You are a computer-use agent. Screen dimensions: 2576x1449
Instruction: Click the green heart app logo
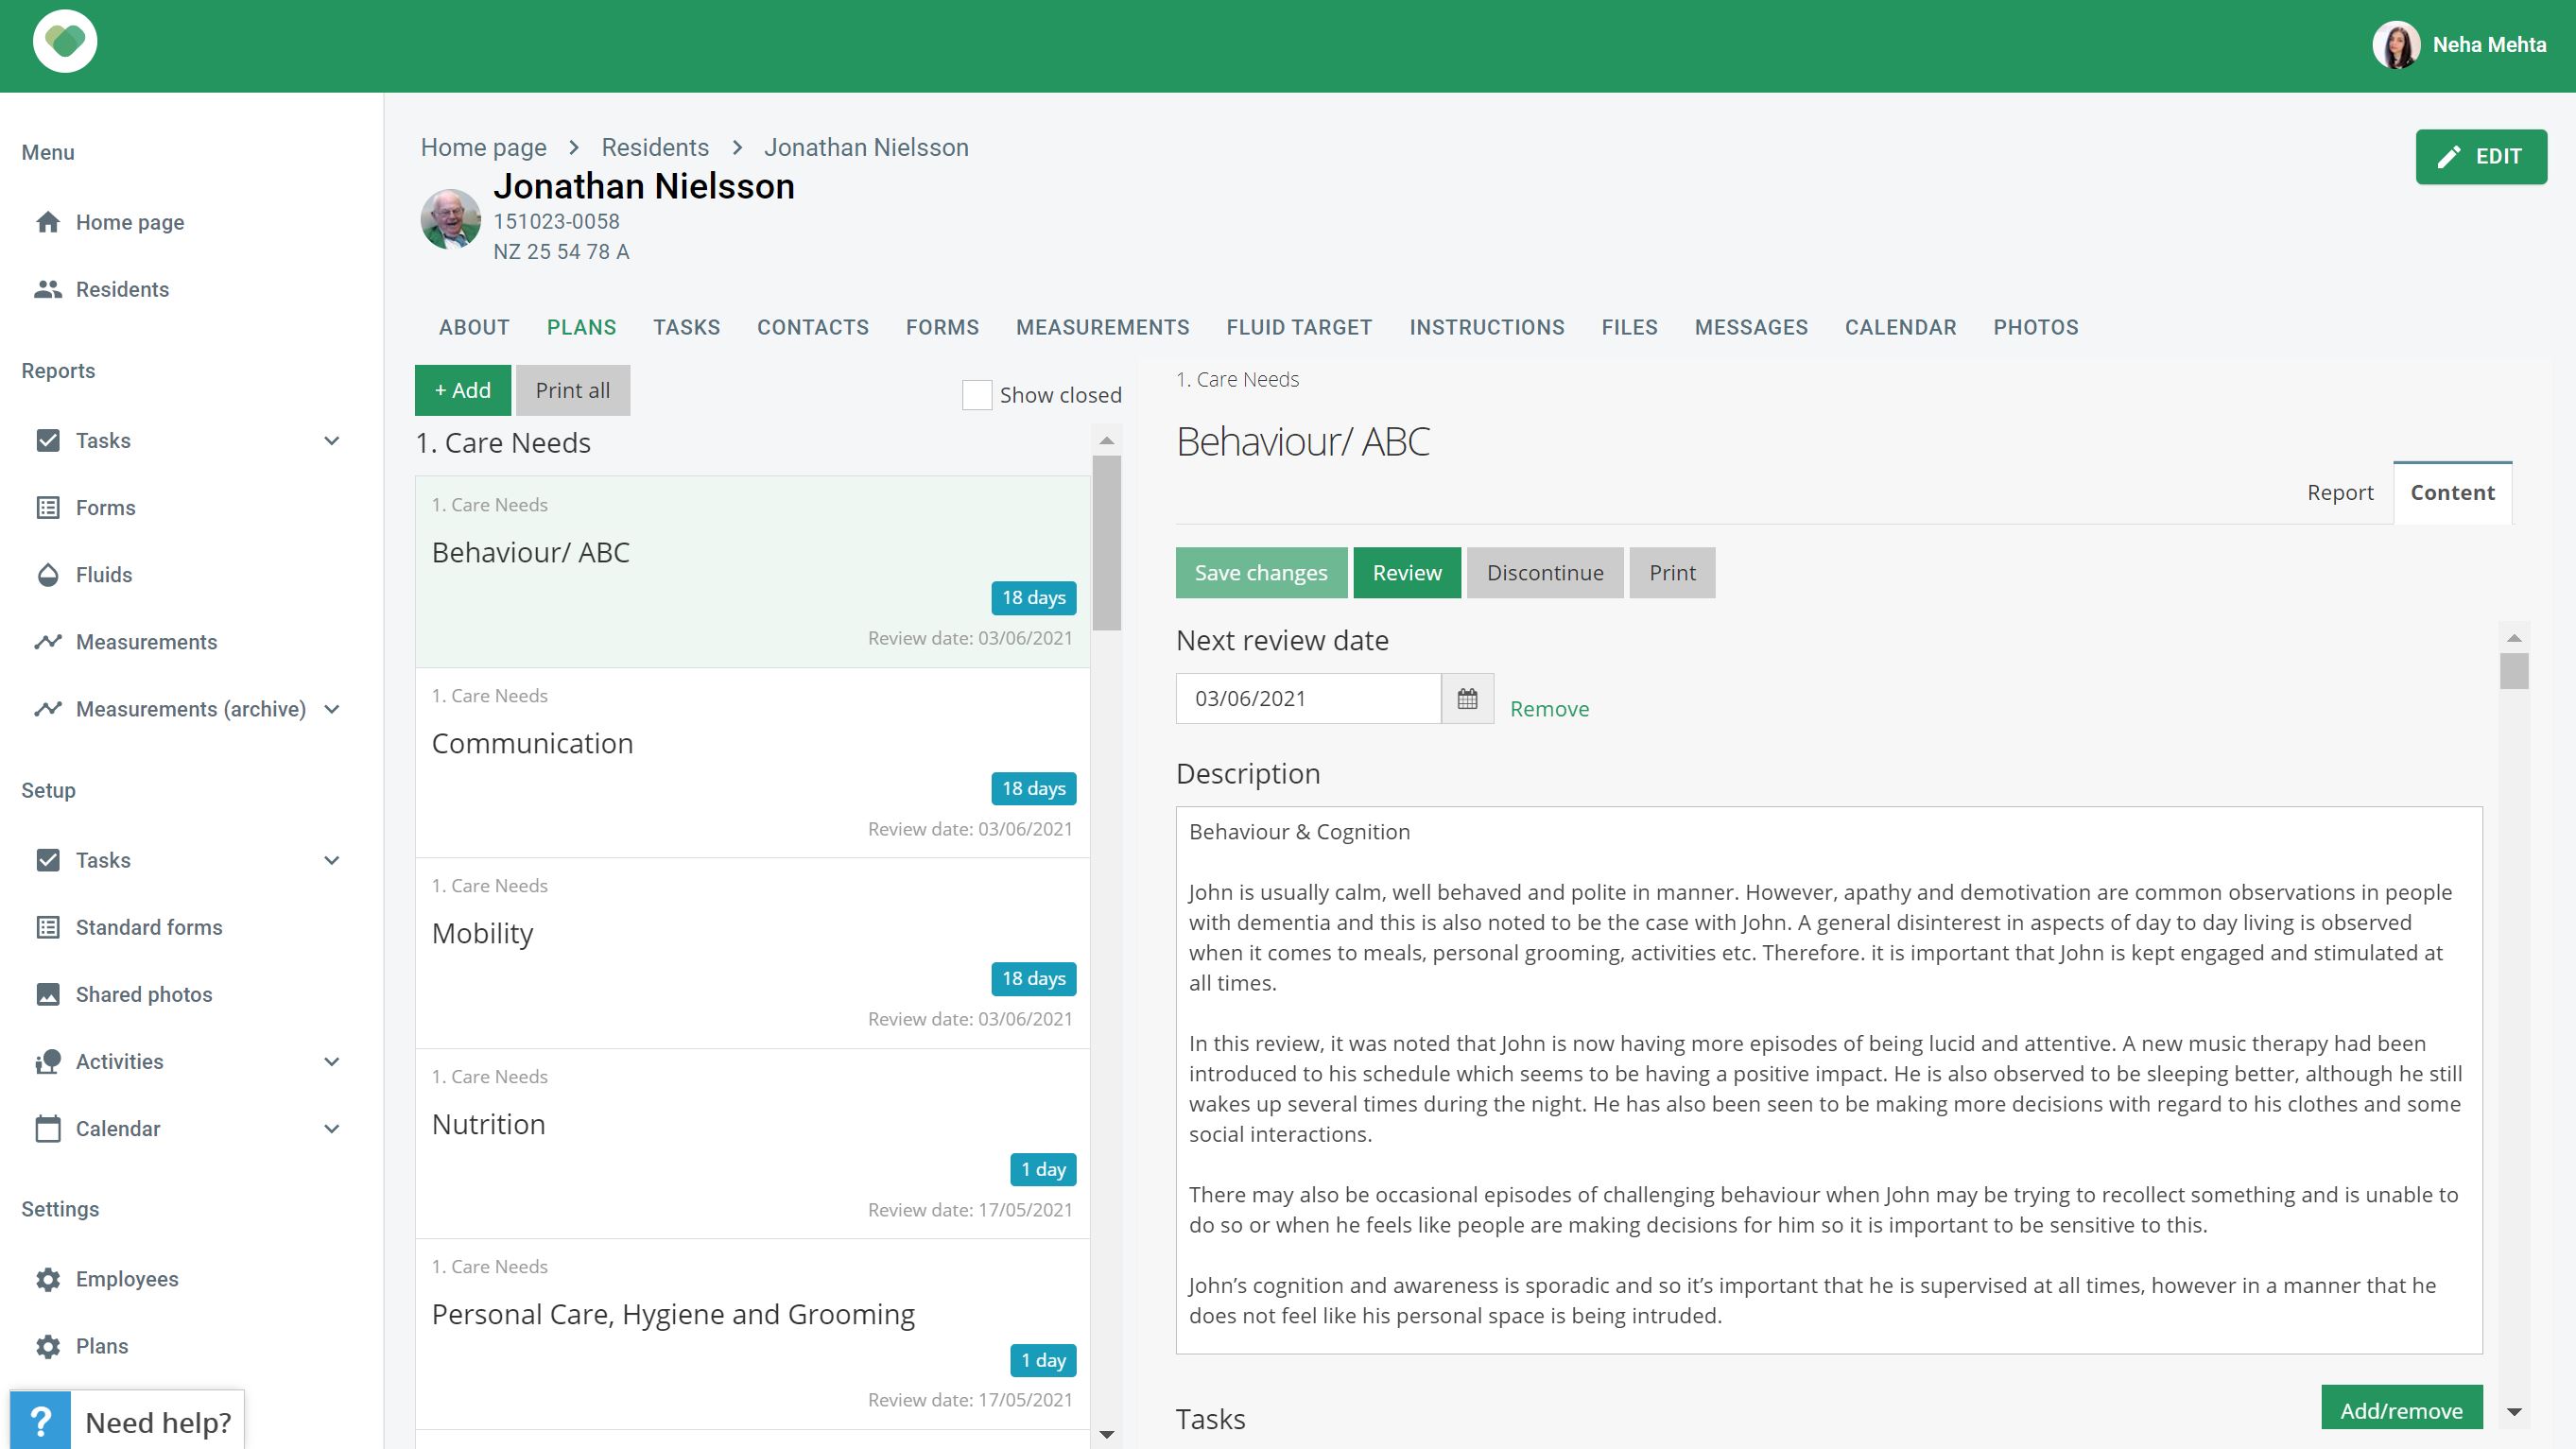click(65, 41)
